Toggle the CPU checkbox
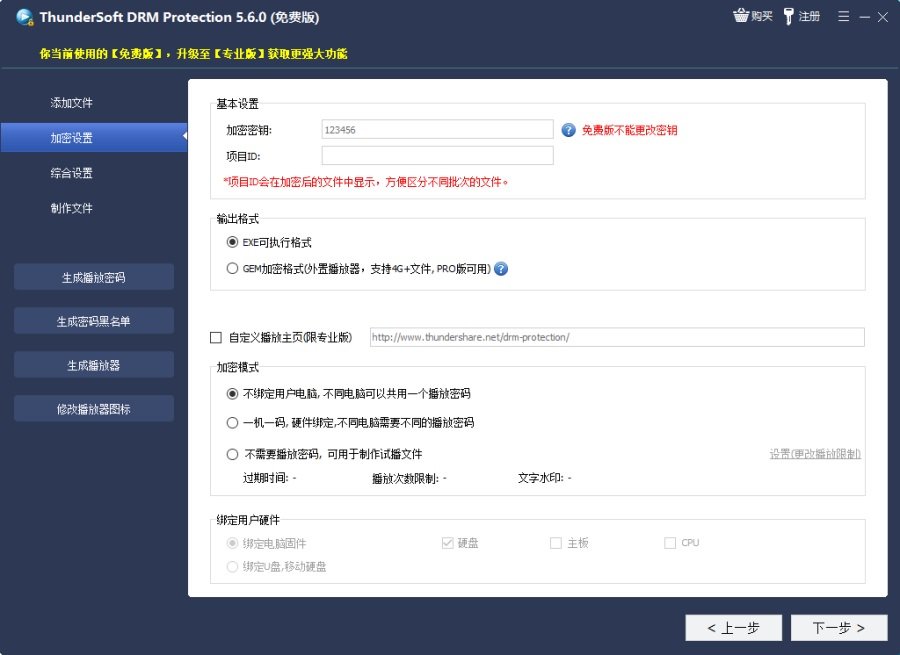Image resolution: width=900 pixels, height=655 pixels. [669, 543]
